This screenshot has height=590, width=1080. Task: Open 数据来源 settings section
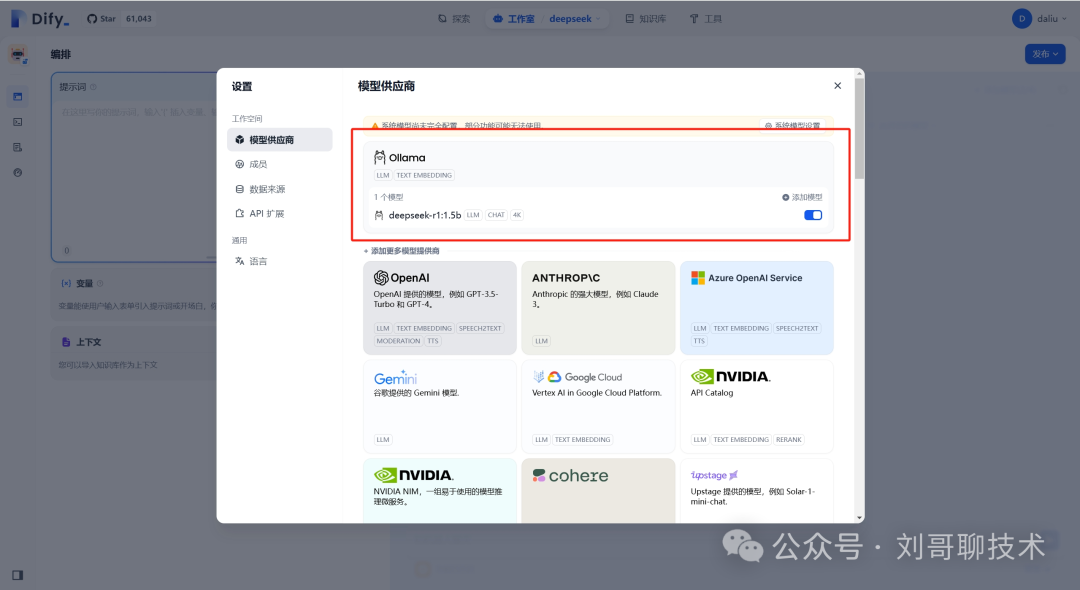(x=280, y=189)
